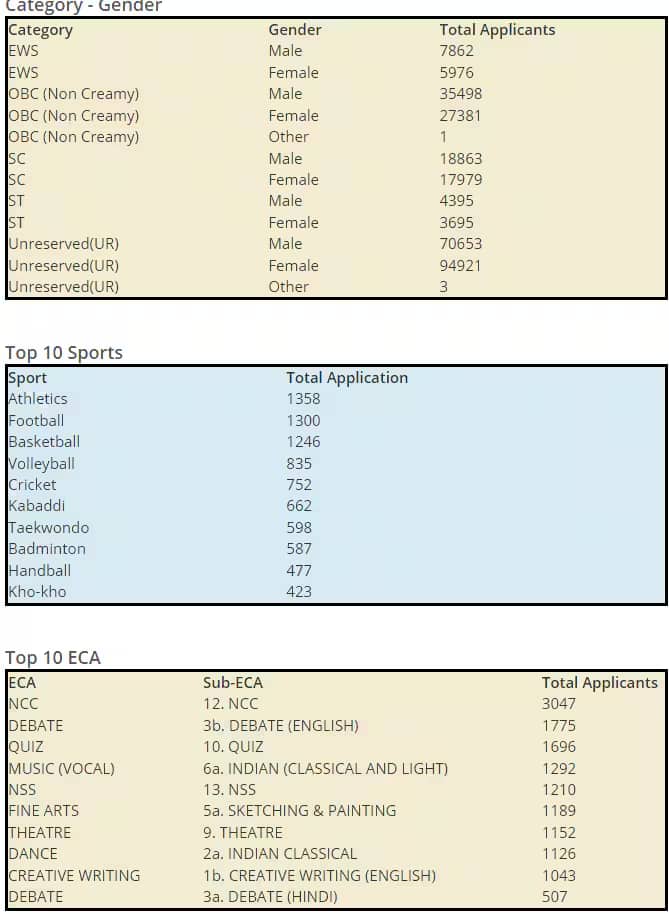The image size is (669, 914).
Task: Select the Kho-kho application count 423
Action: tap(299, 592)
